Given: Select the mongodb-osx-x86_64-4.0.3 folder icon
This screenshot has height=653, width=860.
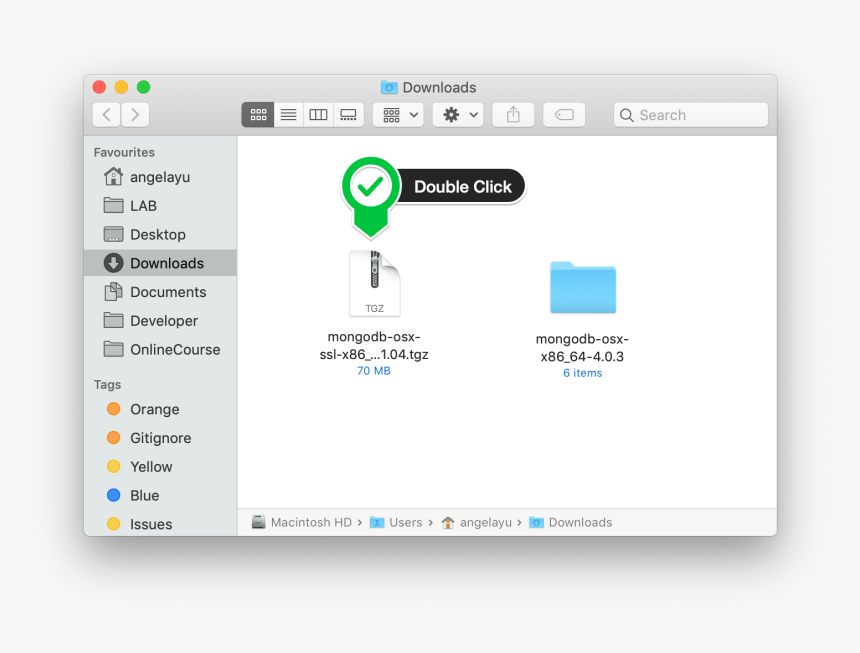Looking at the screenshot, I should click(583, 287).
